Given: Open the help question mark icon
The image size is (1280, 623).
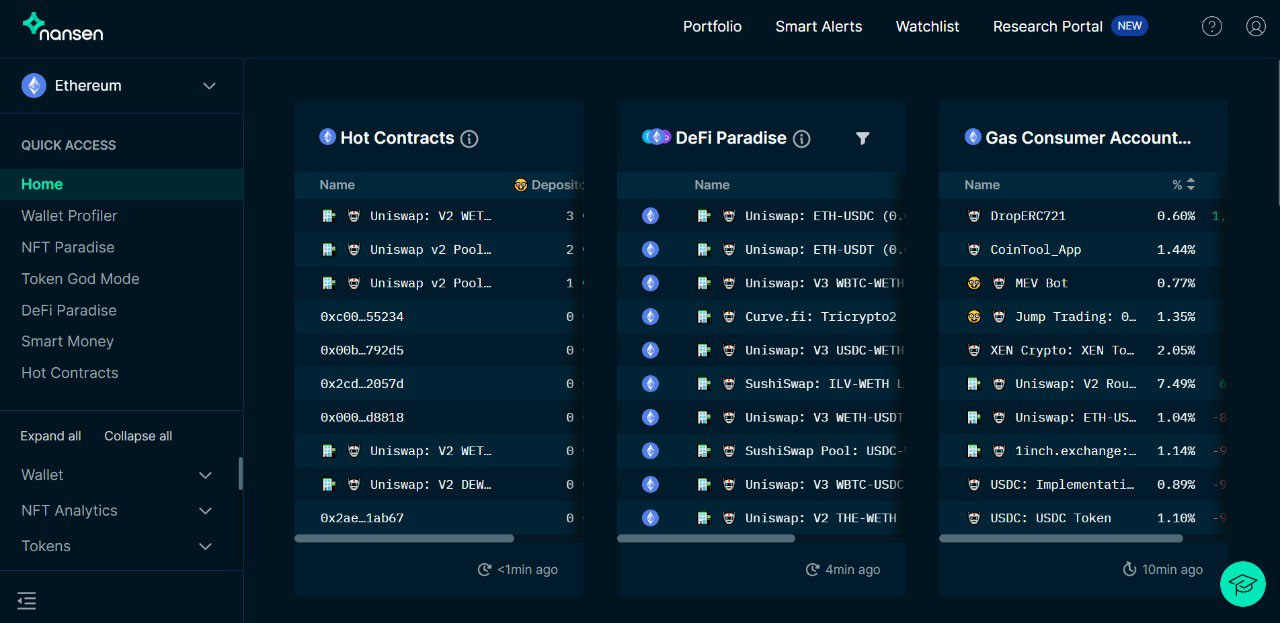Looking at the screenshot, I should [x=1212, y=27].
